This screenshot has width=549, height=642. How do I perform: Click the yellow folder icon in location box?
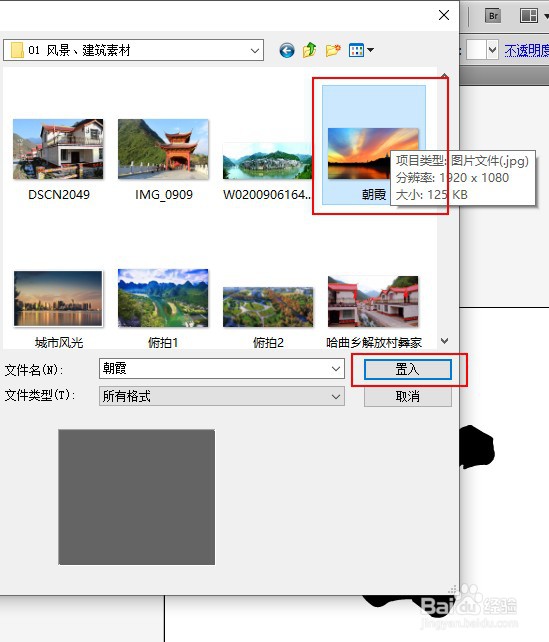click(17, 50)
